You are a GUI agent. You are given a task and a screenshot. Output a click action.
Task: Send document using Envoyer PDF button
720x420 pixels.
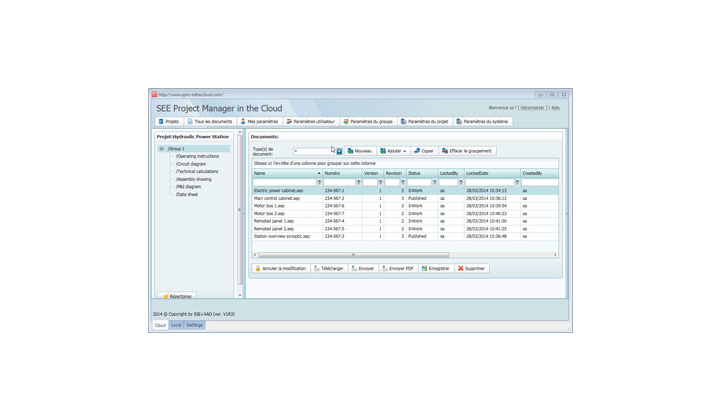[398, 268]
